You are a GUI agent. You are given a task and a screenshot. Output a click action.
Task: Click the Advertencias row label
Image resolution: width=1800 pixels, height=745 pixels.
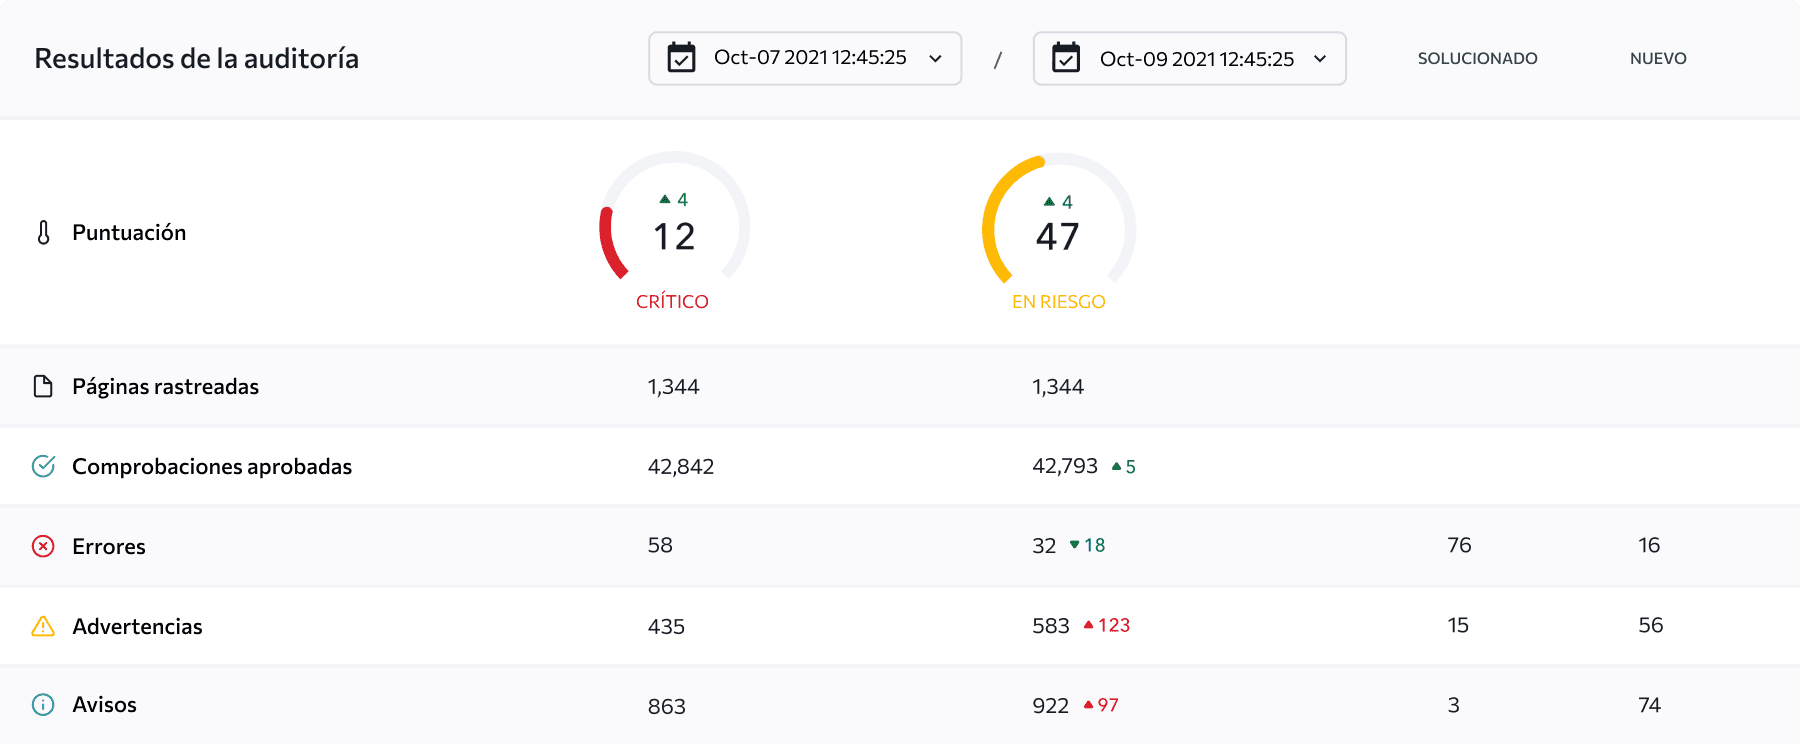pos(137,626)
